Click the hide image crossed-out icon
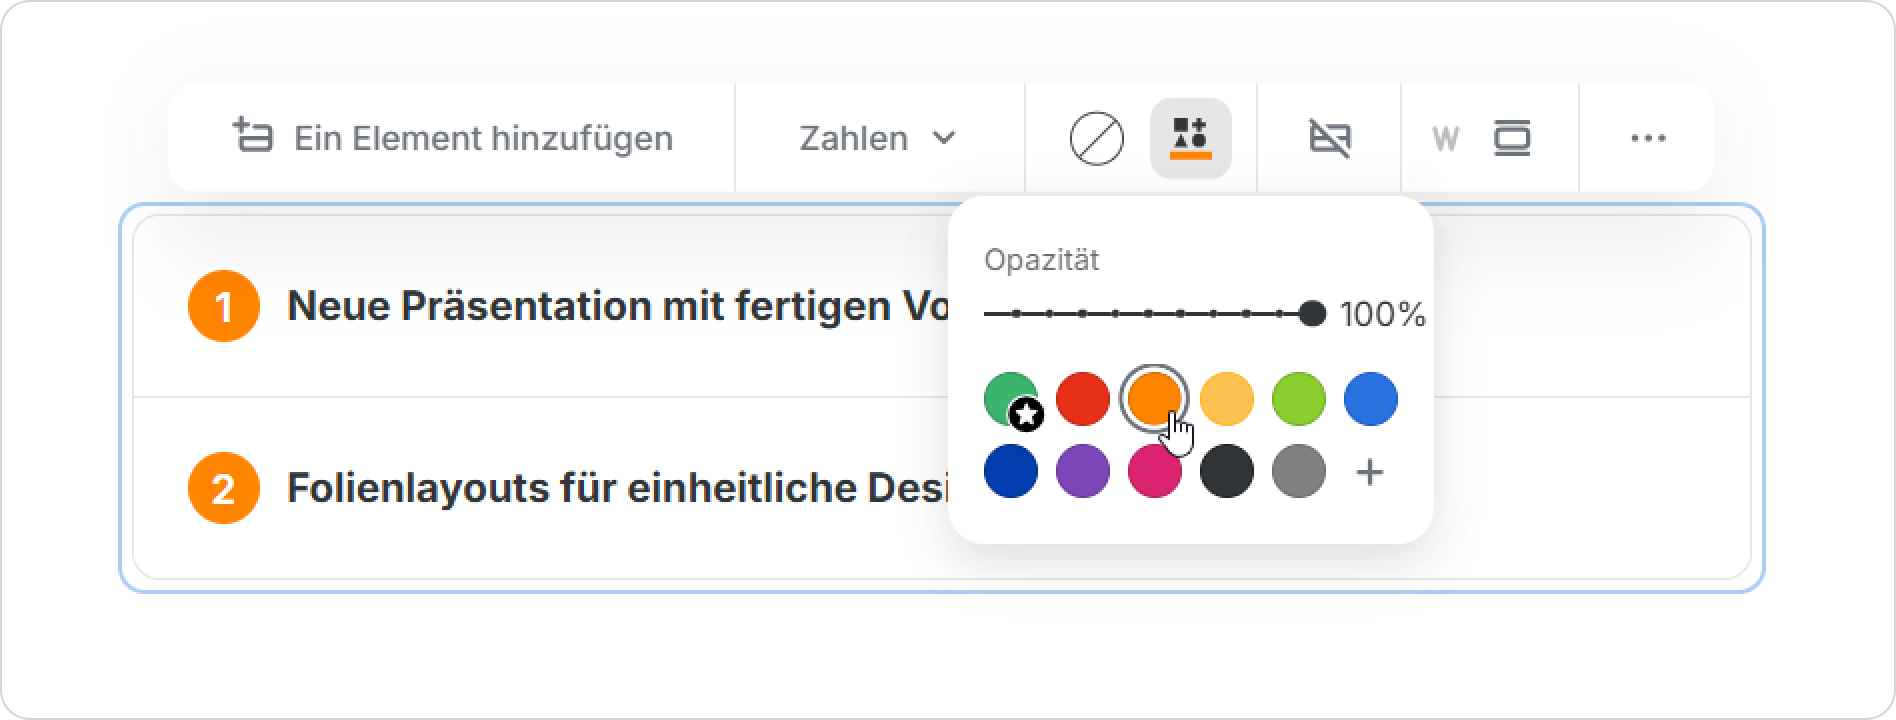1896x720 pixels. click(1329, 138)
